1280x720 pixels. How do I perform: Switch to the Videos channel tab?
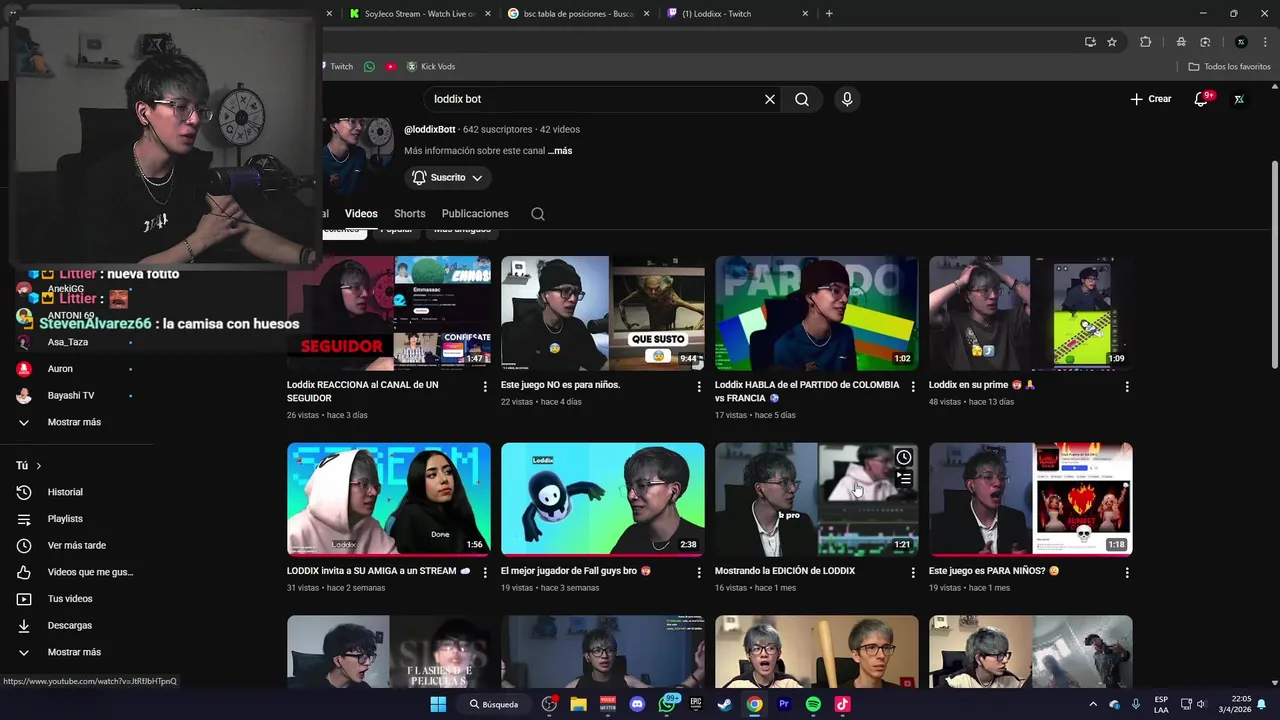tap(361, 214)
